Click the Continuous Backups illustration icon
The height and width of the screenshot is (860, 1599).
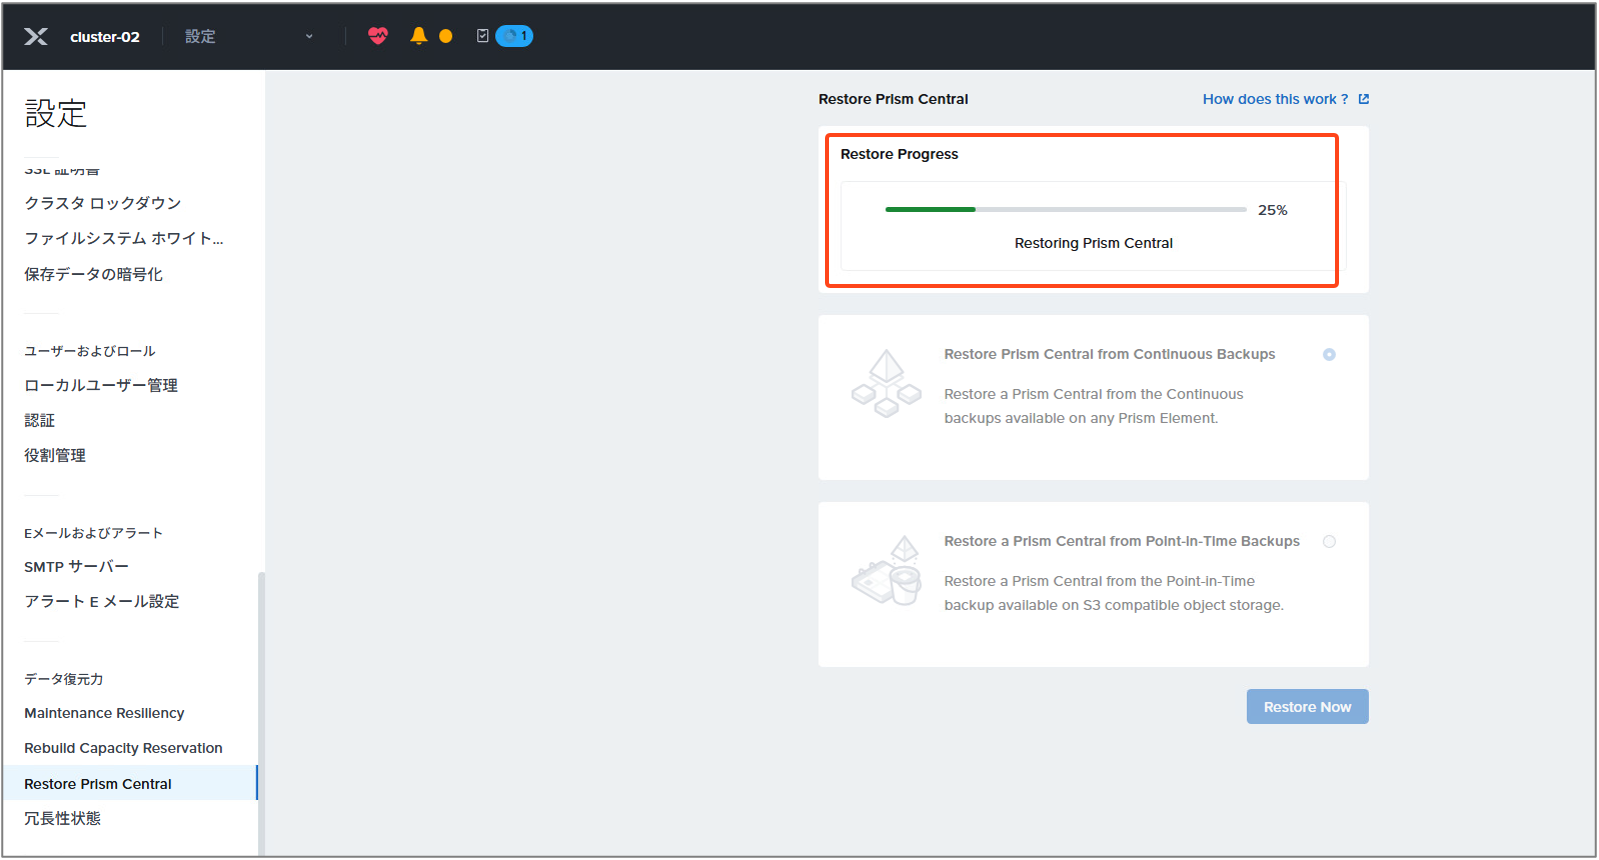(886, 383)
